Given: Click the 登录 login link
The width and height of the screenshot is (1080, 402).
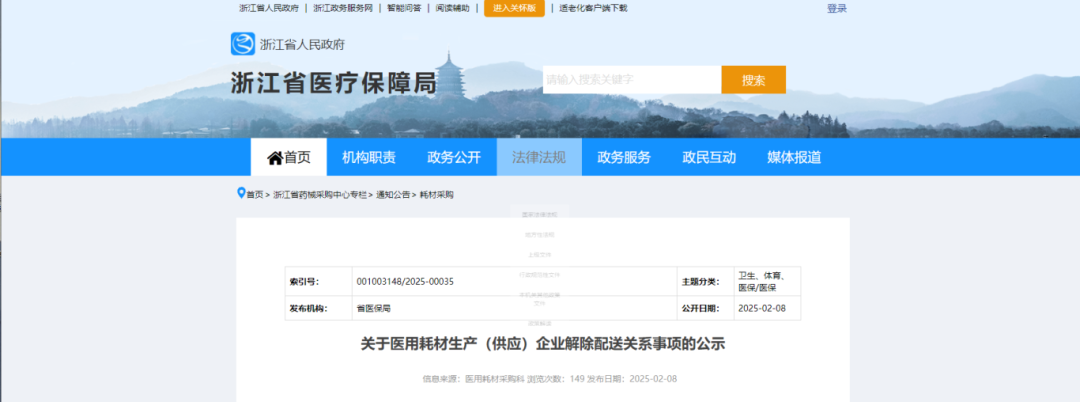Looking at the screenshot, I should tap(837, 8).
